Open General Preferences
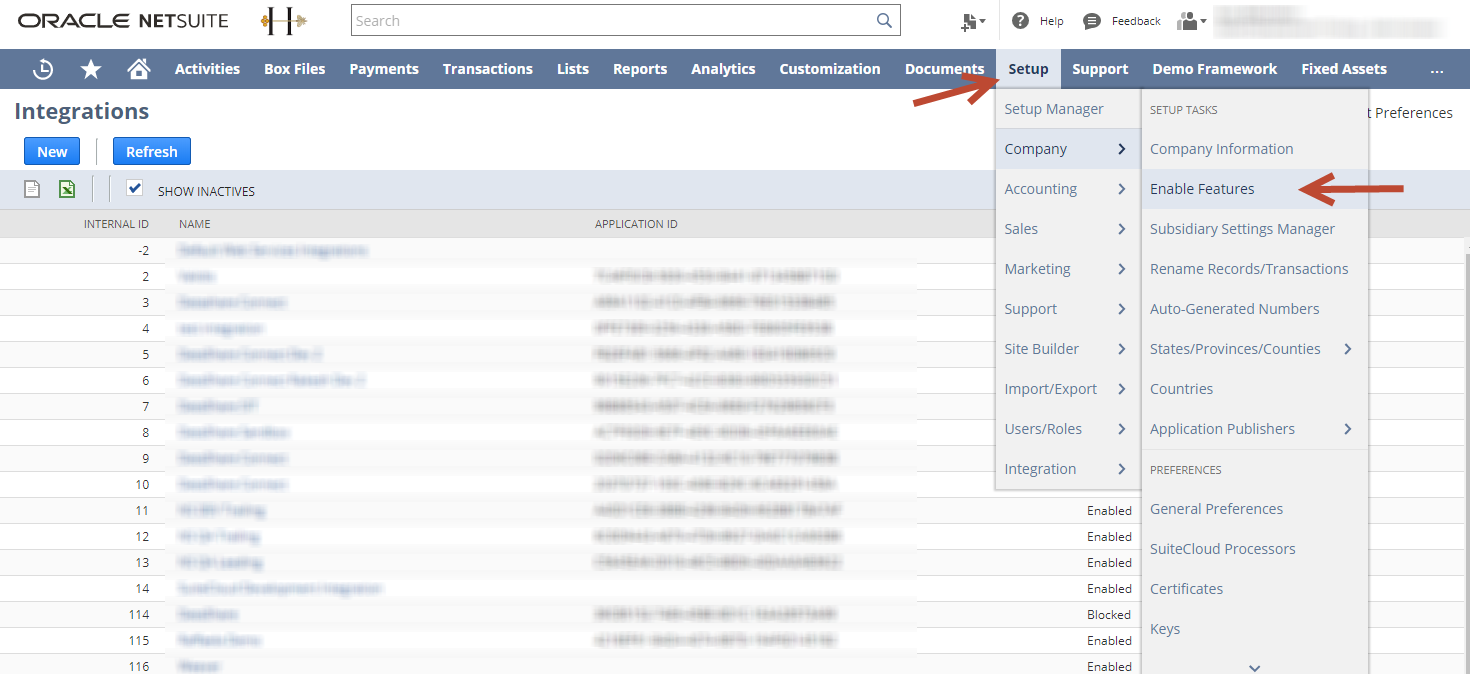Screen dimensions: 1470x674 [x=1217, y=509]
